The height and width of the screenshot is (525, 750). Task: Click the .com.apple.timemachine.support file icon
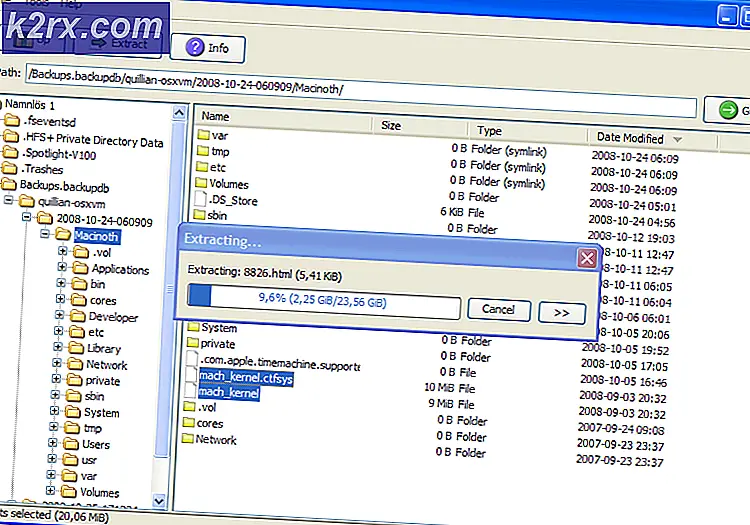click(192, 359)
